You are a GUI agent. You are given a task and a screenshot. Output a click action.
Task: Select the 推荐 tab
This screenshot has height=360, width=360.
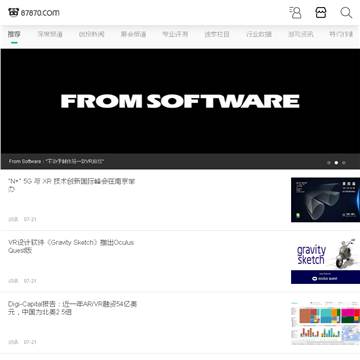click(x=14, y=34)
